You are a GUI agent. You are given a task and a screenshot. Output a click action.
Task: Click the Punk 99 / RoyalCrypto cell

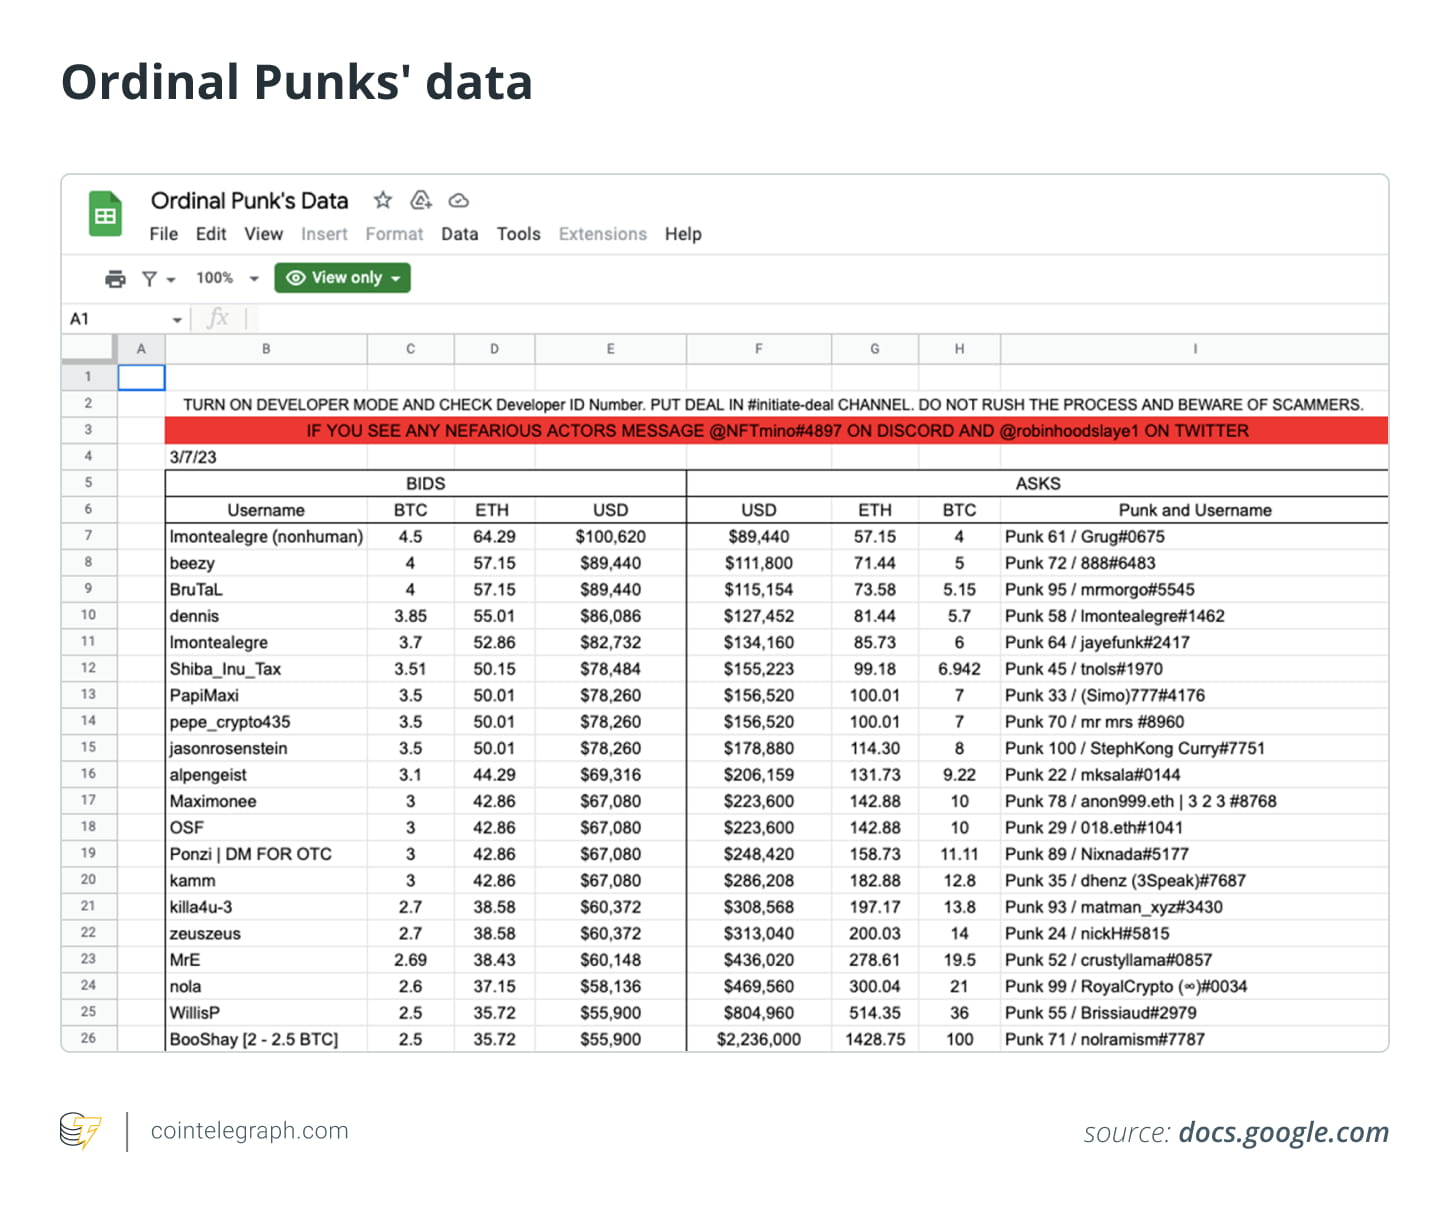coord(1194,986)
